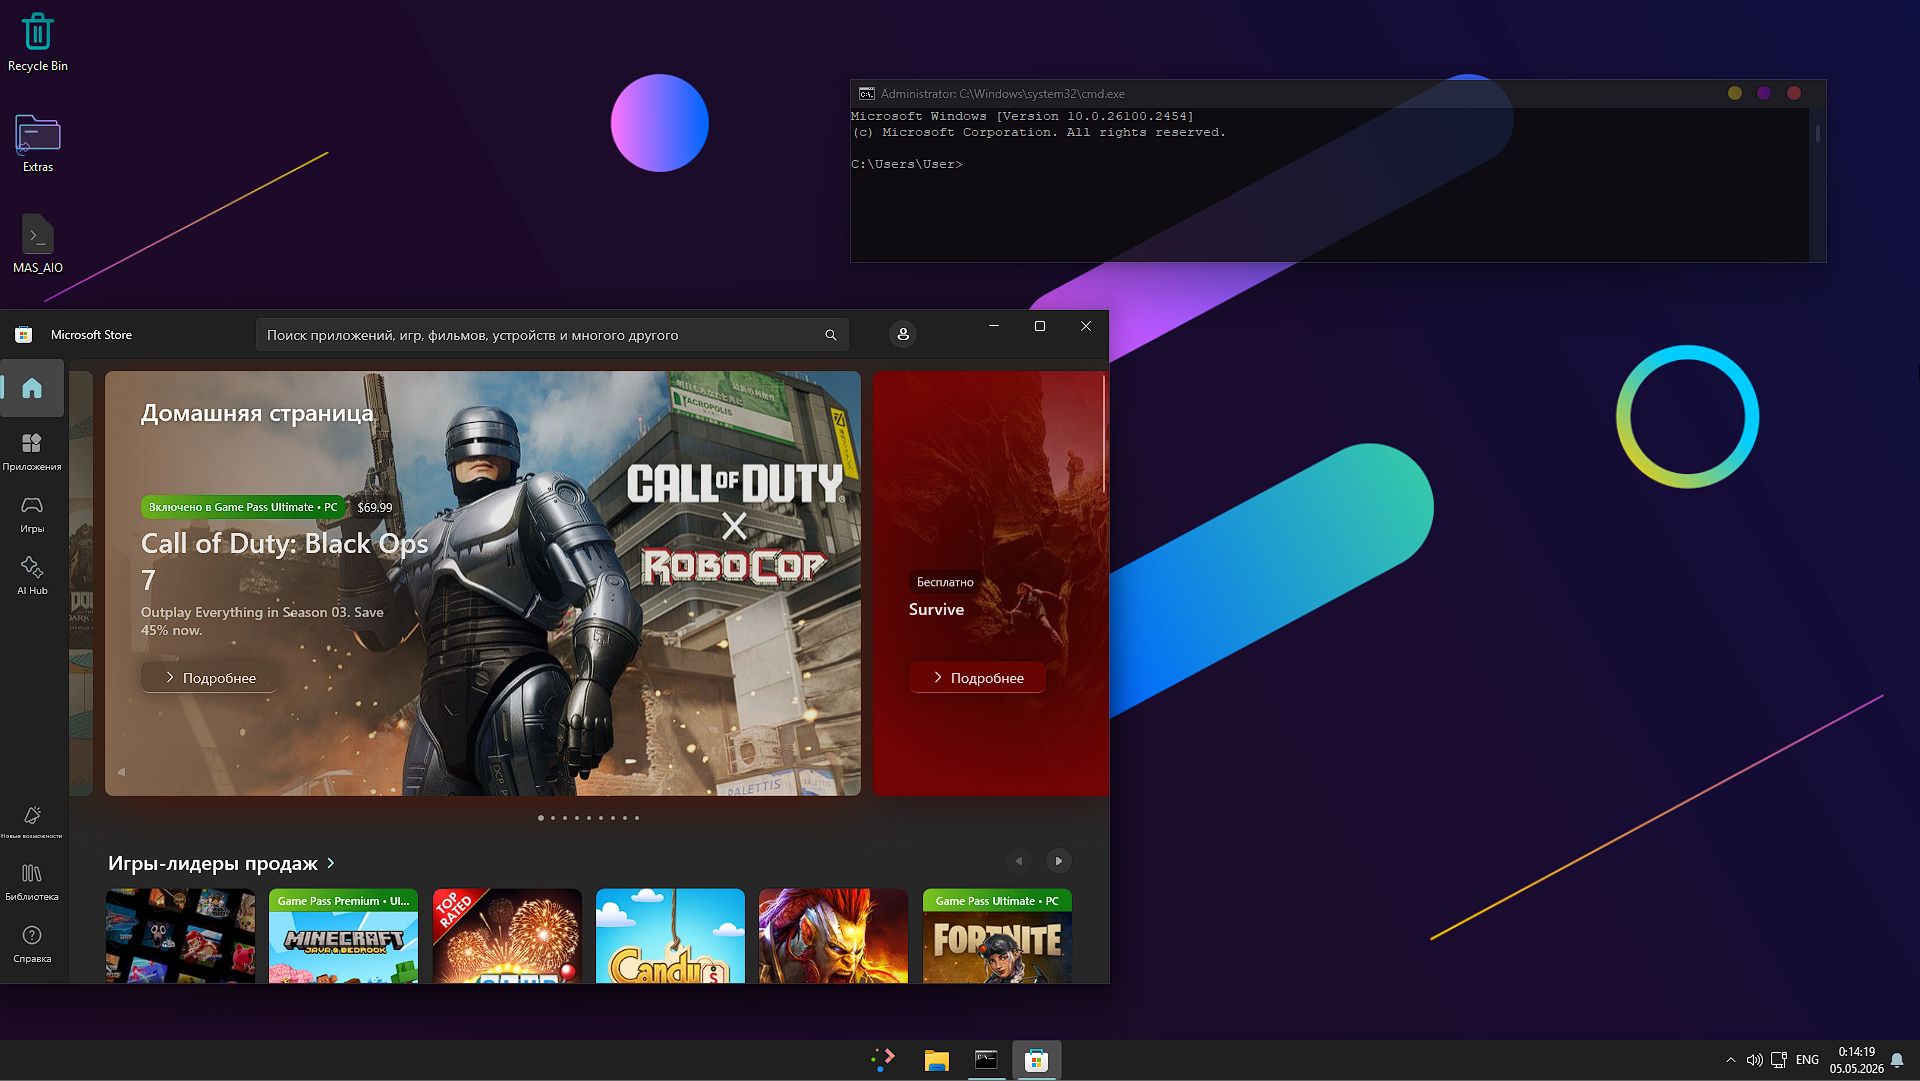Open Приложения section in the Store sidebar
The width and height of the screenshot is (1920, 1081).
32,451
